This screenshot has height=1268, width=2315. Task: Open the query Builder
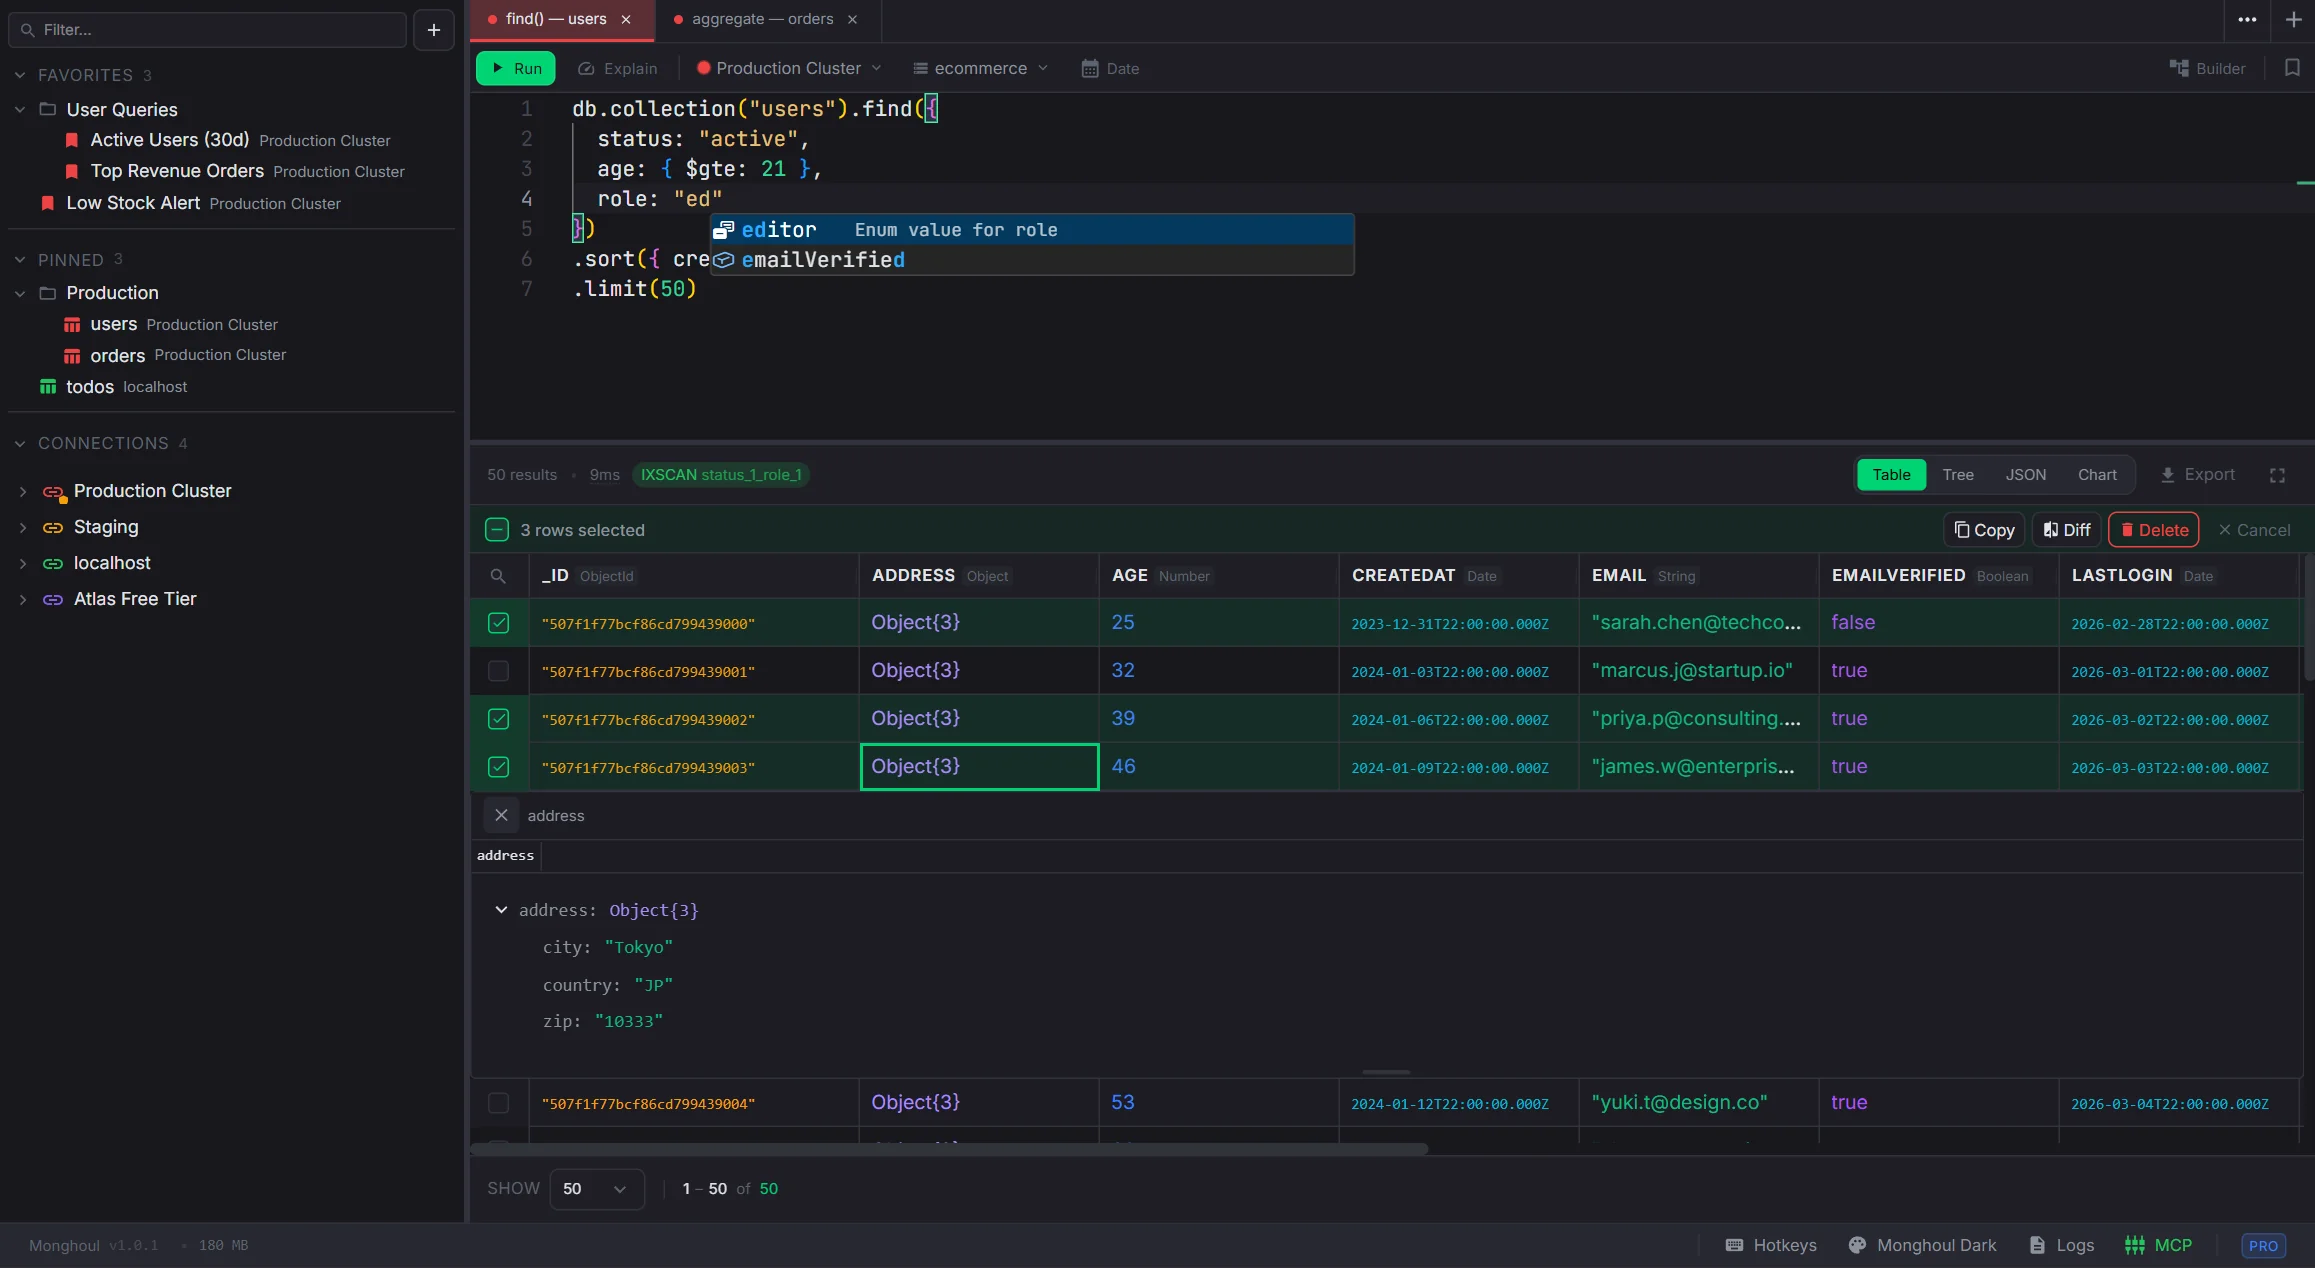2207,68
